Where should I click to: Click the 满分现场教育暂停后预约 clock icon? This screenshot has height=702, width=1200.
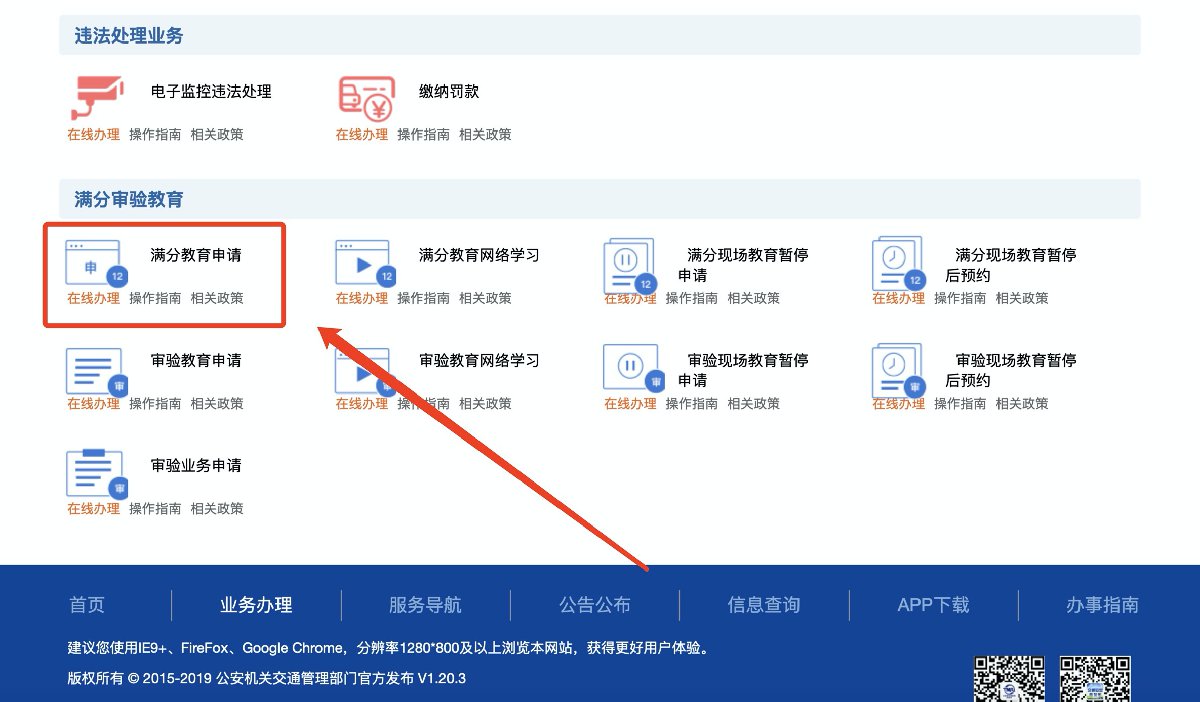coord(898,264)
